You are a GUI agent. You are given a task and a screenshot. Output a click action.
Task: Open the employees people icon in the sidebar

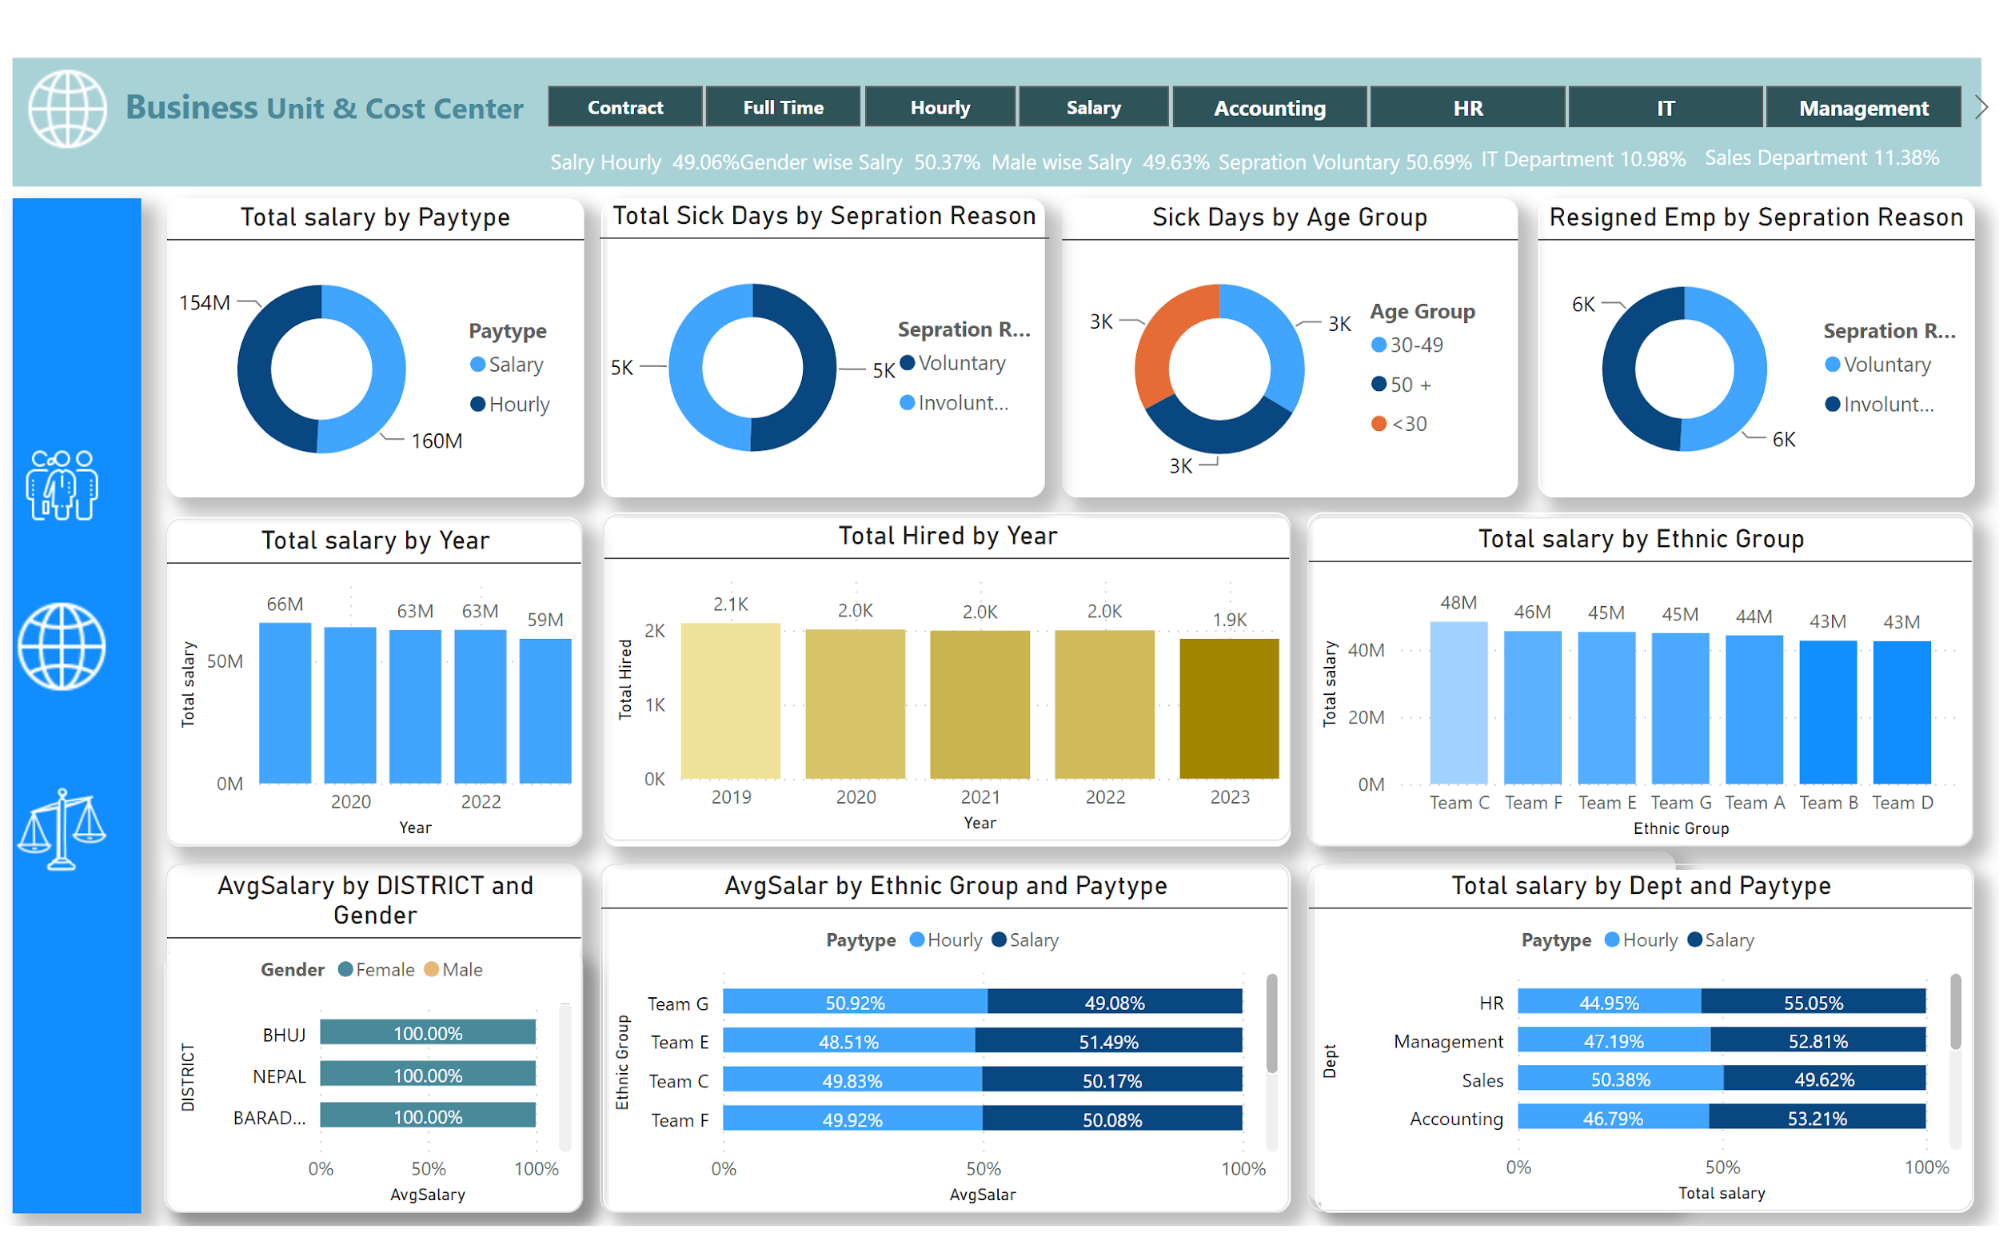(62, 485)
